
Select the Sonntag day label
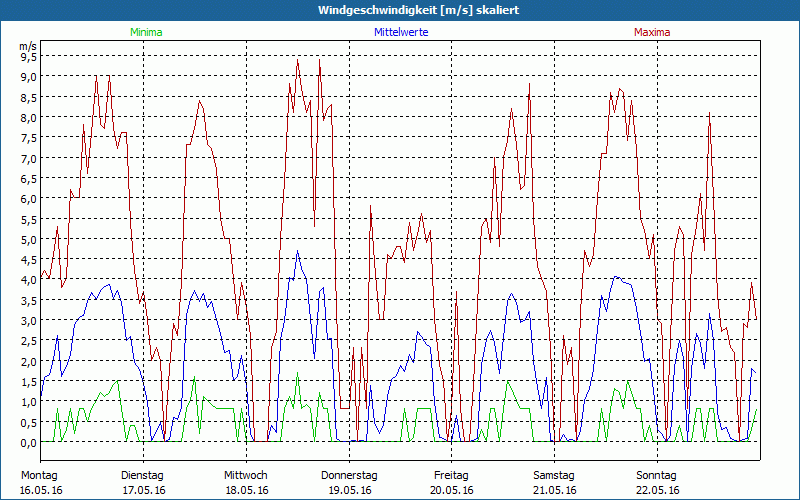pos(657,475)
